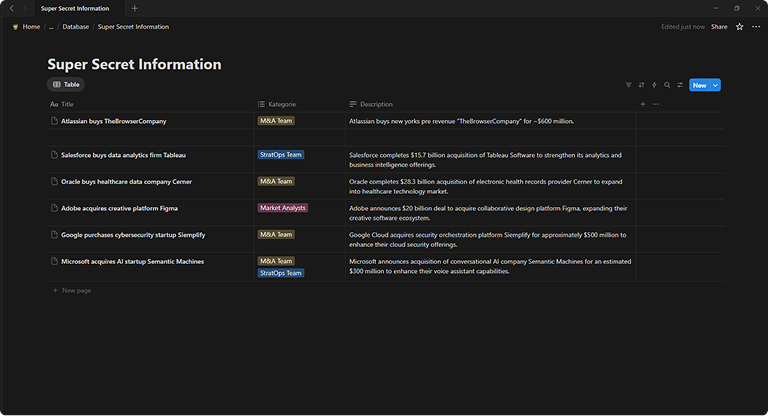Click M&A Team tag in Google row
Image resolution: width=768 pixels, height=416 pixels.
(x=276, y=234)
